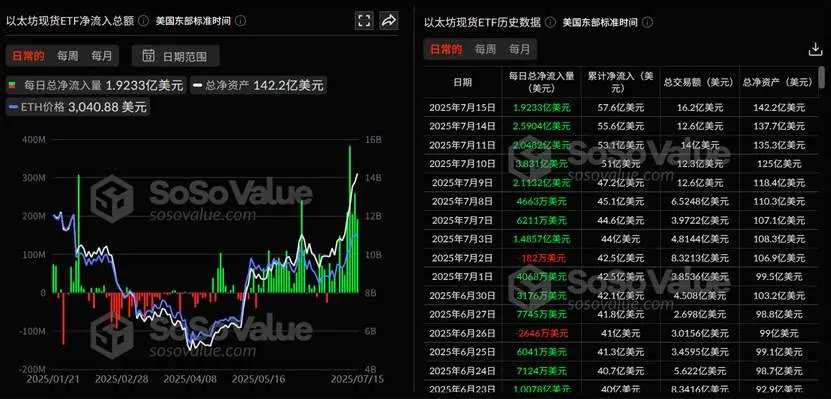
Task: Click the fullscreen expand icon on the chart
Action: pos(364,21)
